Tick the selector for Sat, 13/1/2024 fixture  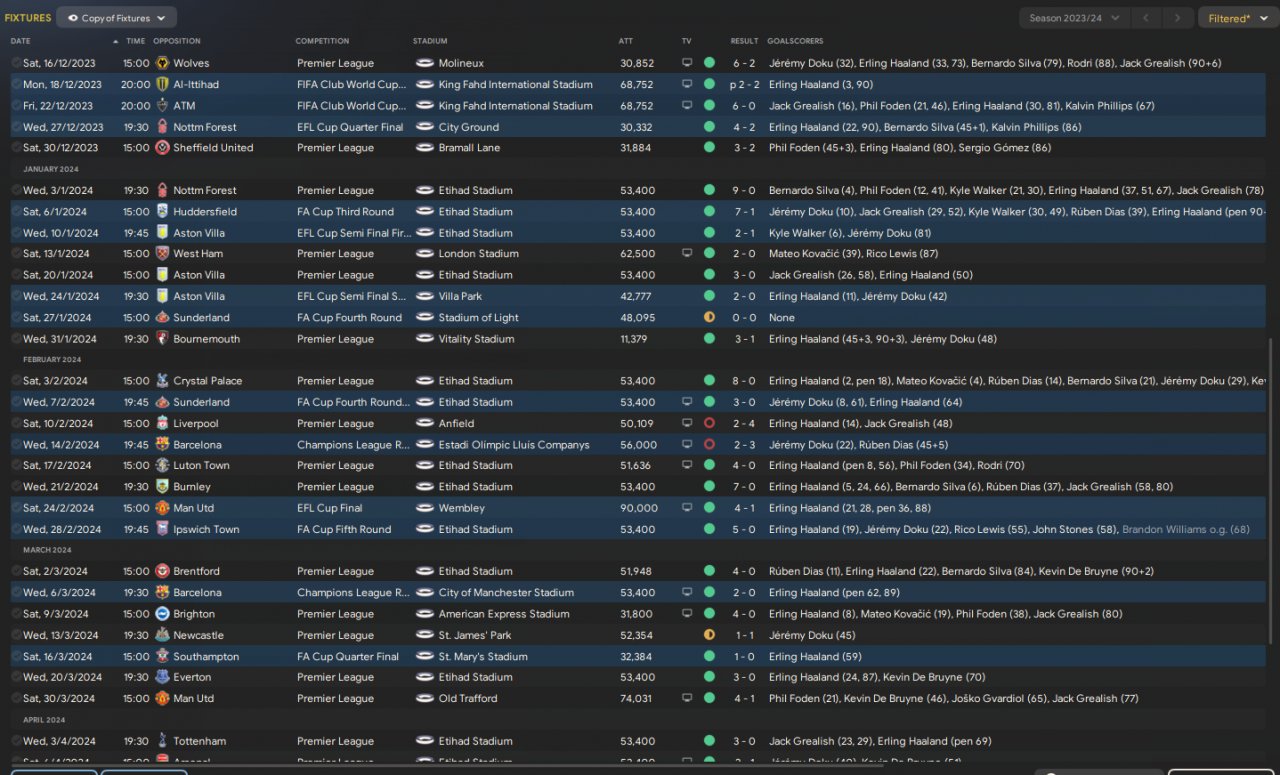coord(16,254)
